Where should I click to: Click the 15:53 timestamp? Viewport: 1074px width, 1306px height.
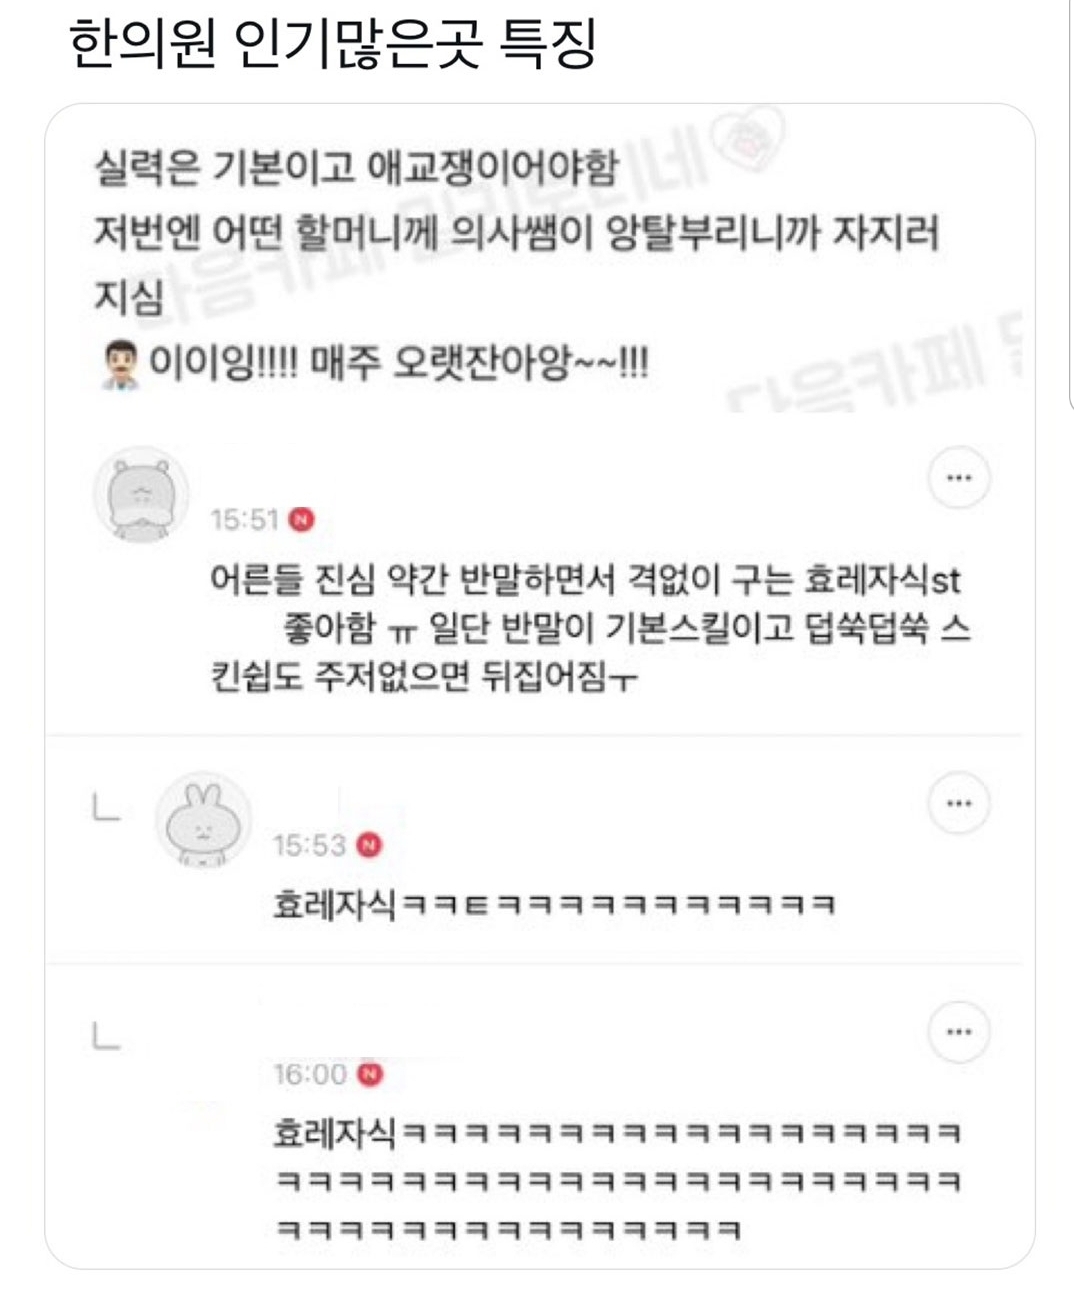click(309, 845)
